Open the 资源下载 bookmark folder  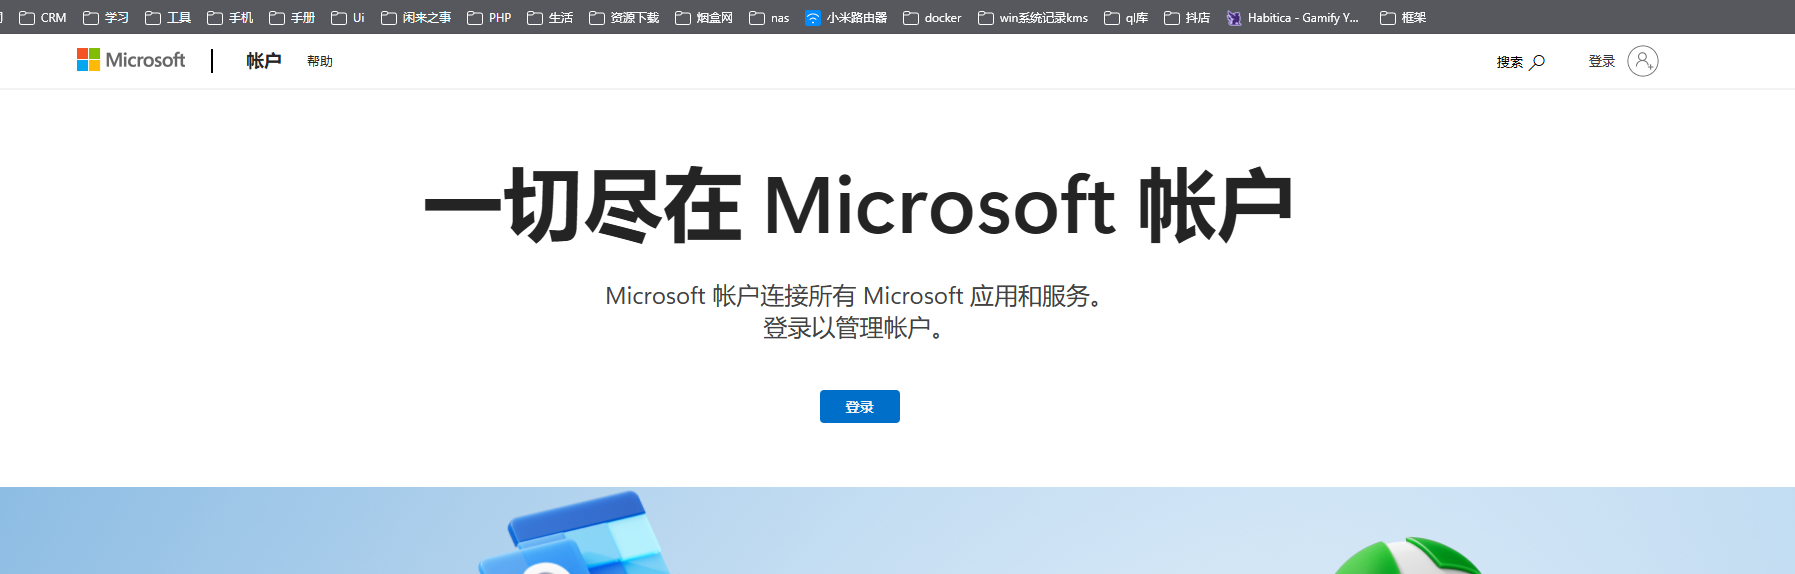point(624,17)
